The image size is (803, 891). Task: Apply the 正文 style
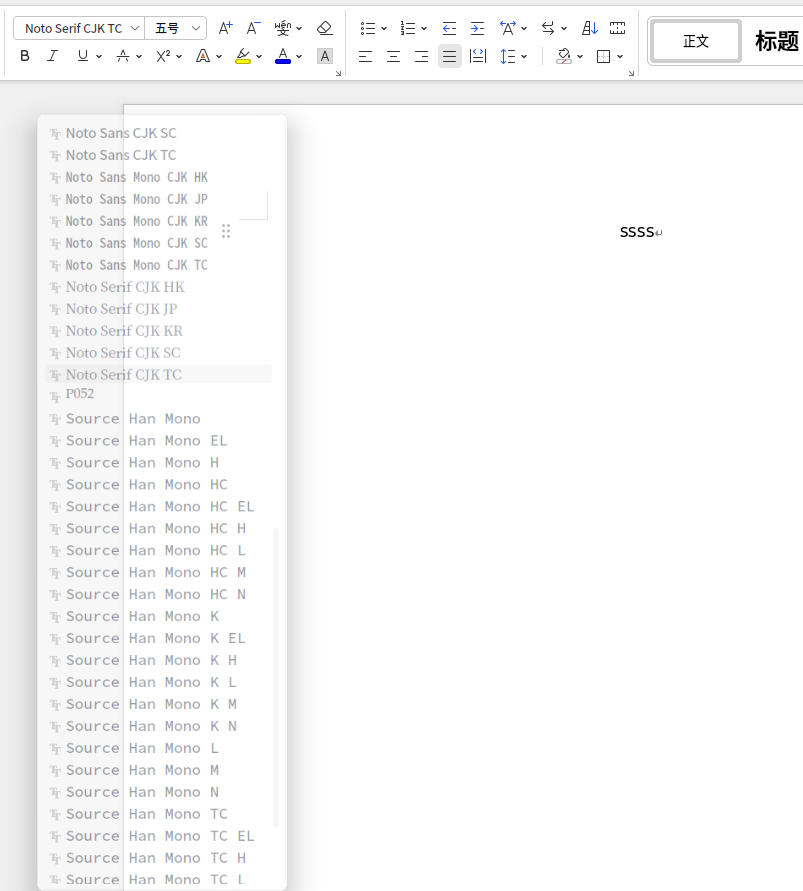pos(696,41)
